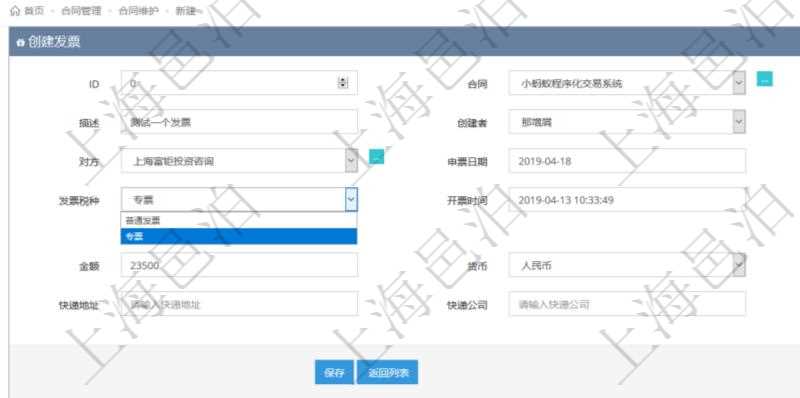Collapse the 发票税种 dropdown arrow
Image resolution: width=800 pixels, height=398 pixels.
(x=351, y=200)
